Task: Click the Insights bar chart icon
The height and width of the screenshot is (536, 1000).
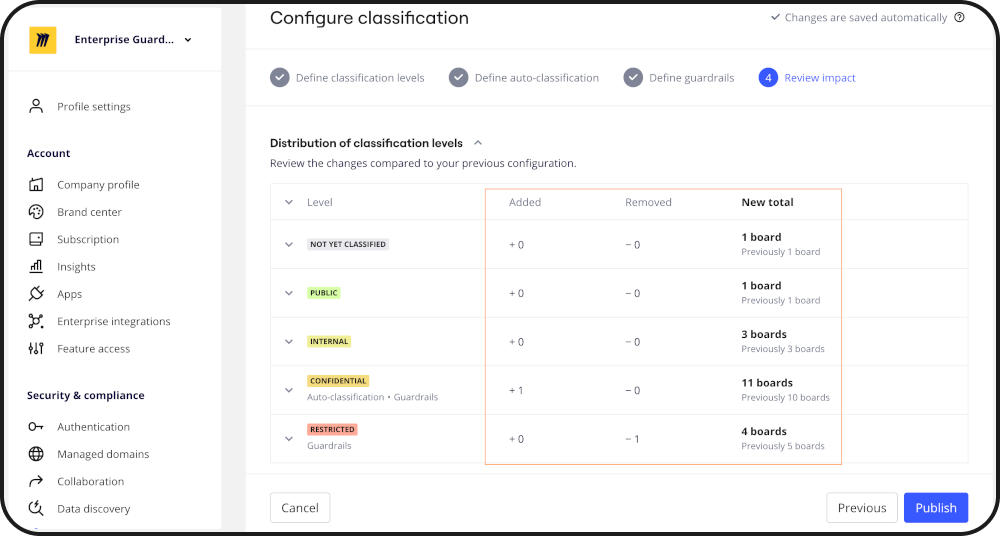Action: 36,267
